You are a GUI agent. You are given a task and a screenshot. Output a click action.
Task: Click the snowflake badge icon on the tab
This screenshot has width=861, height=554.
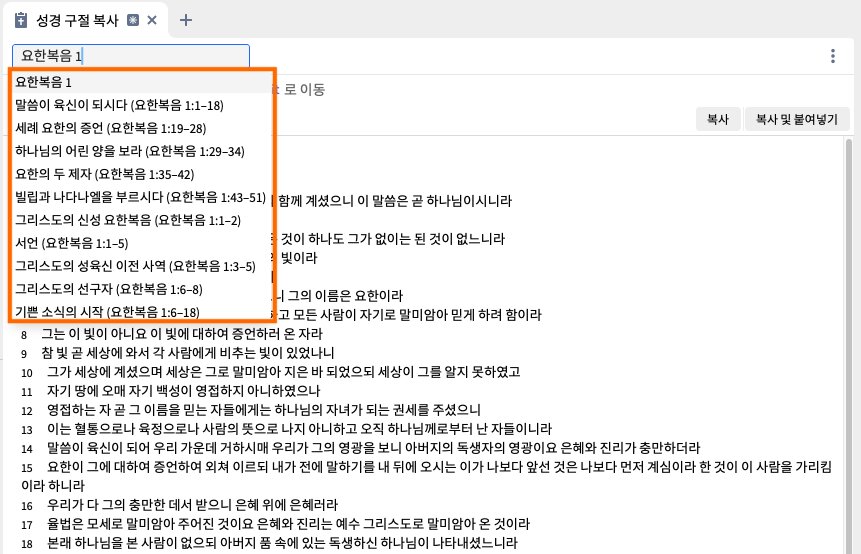tap(133, 20)
